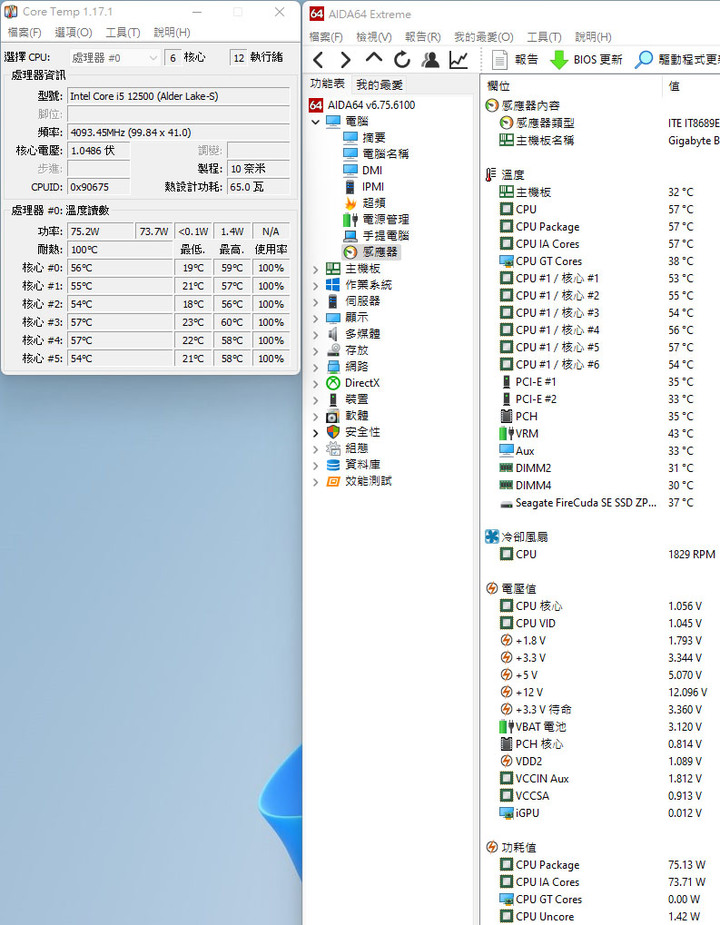Select the Seagate FireCuda SE SSD row
This screenshot has height=925, width=720.
(x=601, y=503)
